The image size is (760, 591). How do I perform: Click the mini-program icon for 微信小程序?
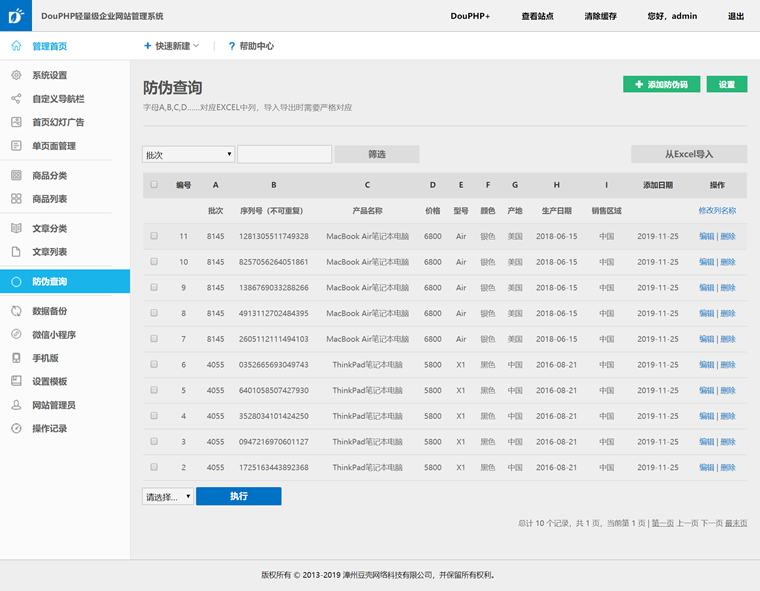[16, 334]
